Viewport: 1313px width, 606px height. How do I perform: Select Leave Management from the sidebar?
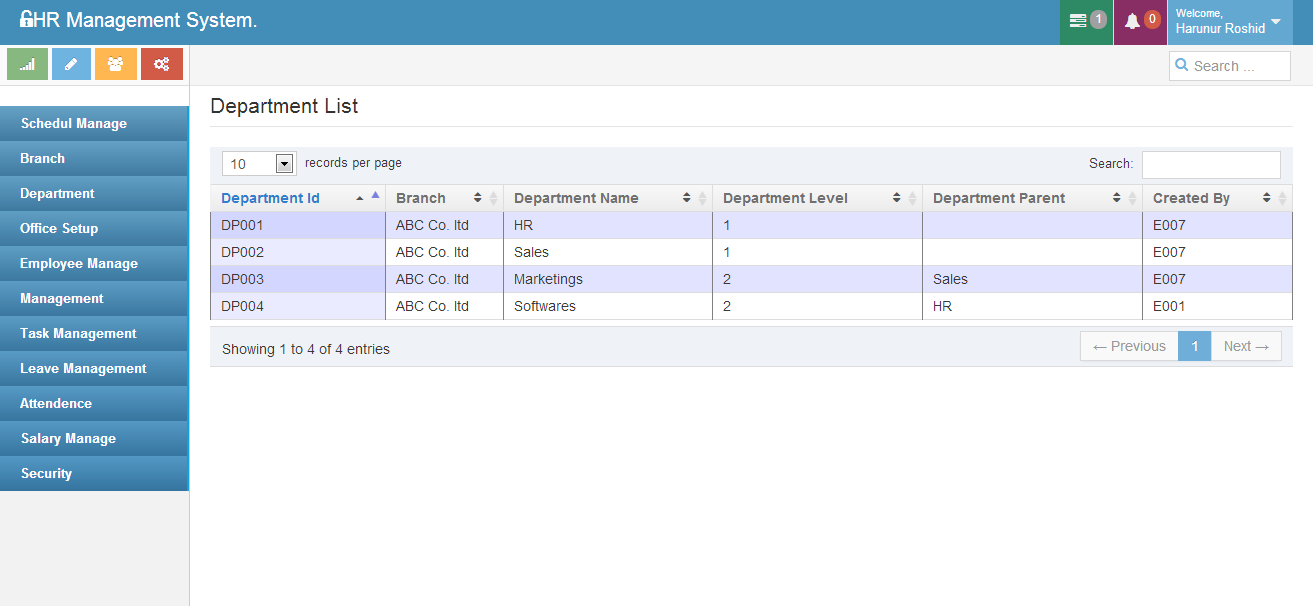tap(83, 369)
